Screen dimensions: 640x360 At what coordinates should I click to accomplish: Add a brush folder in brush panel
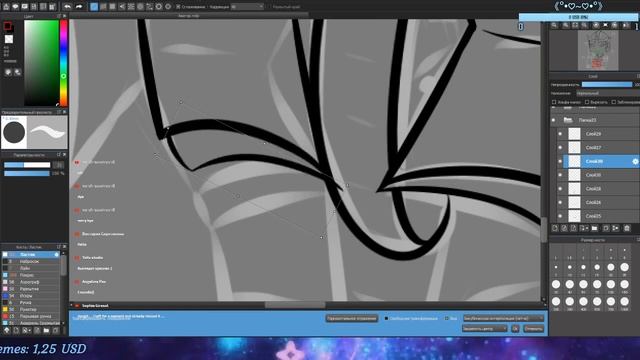click(x=46, y=330)
